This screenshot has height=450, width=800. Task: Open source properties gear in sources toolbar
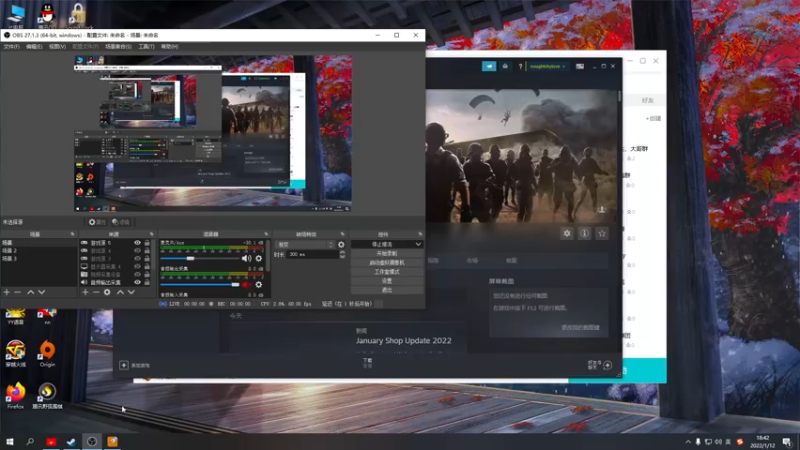(107, 292)
